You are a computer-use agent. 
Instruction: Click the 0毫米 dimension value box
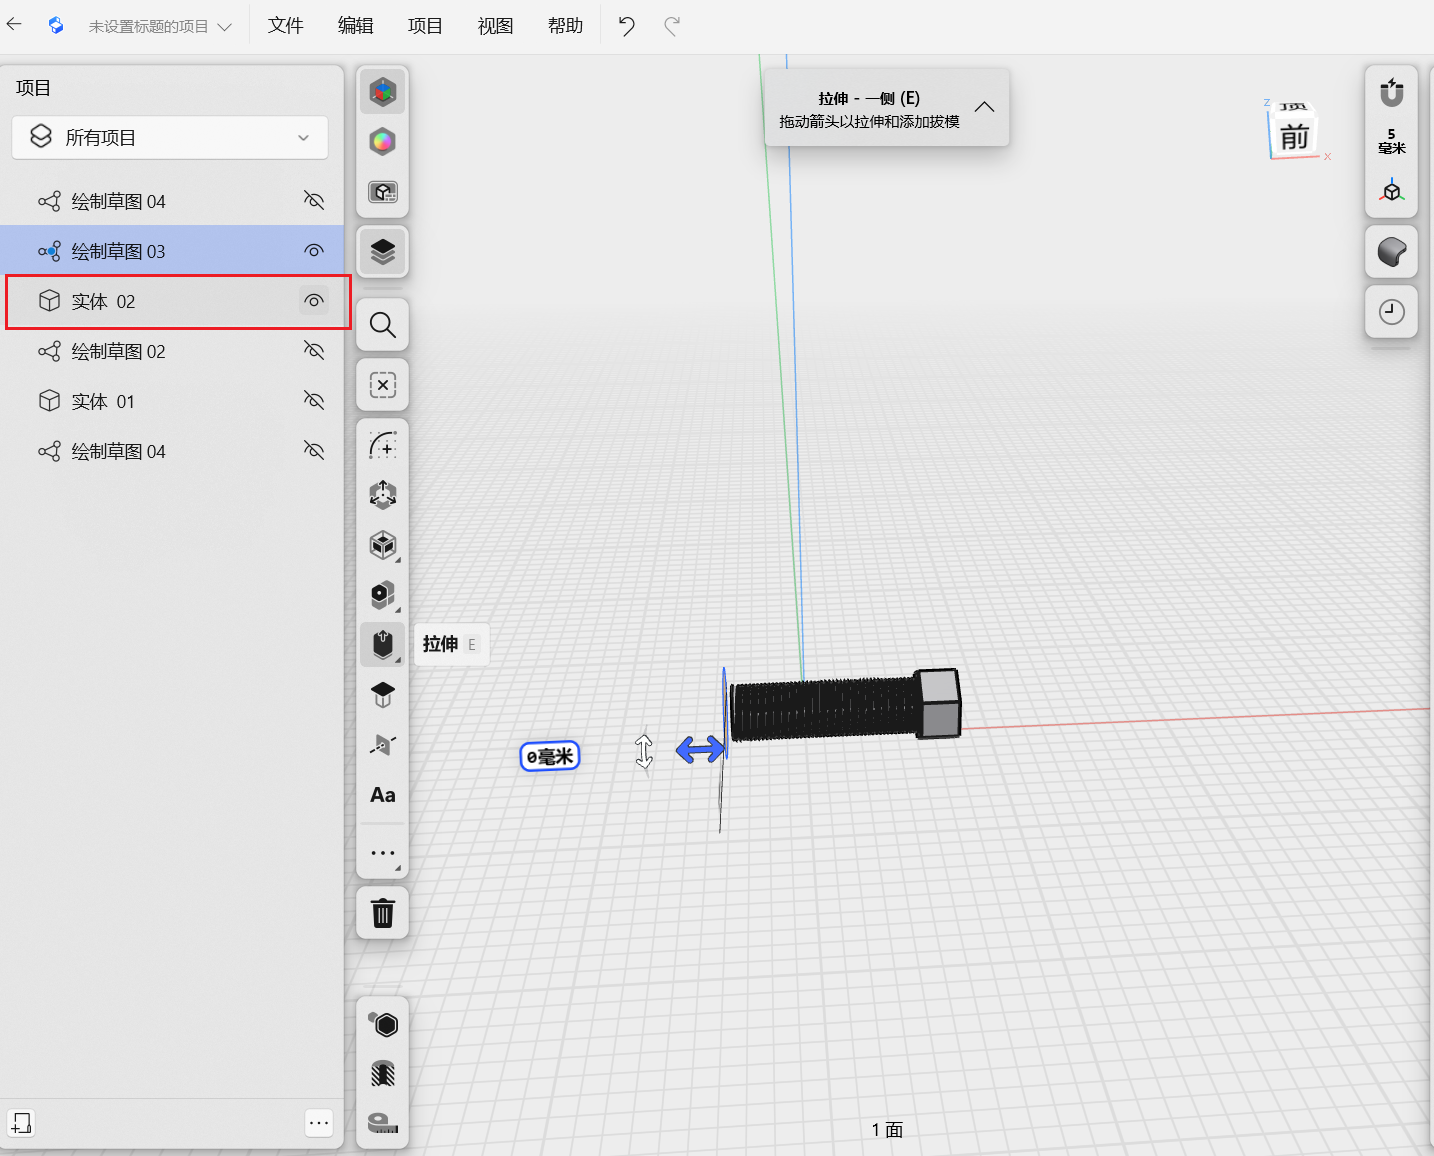coord(550,757)
